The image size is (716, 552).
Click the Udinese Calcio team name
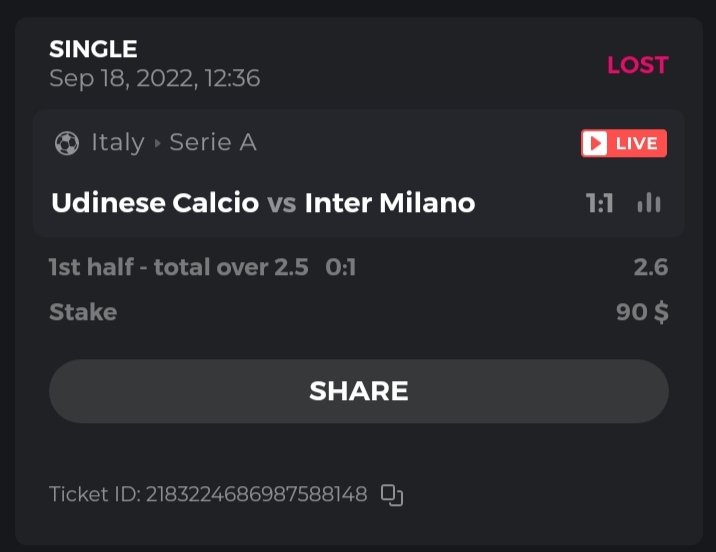coord(154,203)
